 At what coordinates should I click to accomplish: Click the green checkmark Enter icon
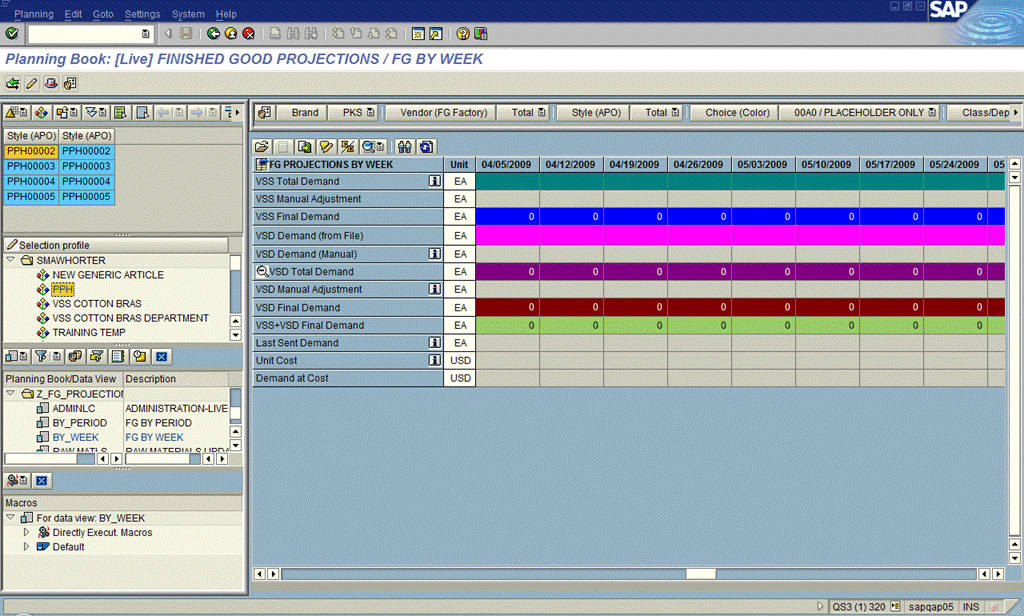[x=12, y=33]
